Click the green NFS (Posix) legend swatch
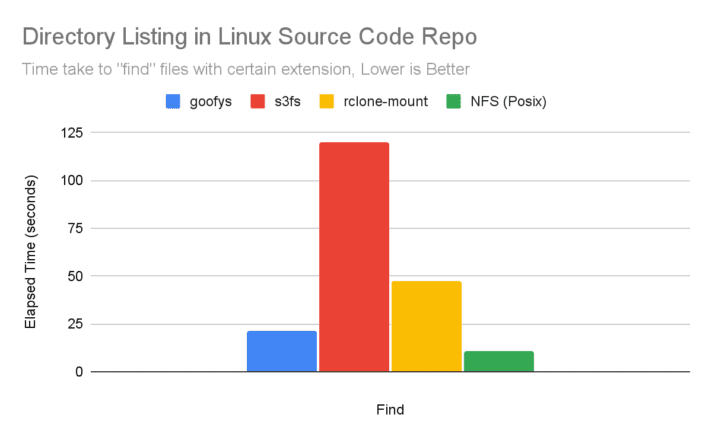The width and height of the screenshot is (712, 440). (x=453, y=101)
